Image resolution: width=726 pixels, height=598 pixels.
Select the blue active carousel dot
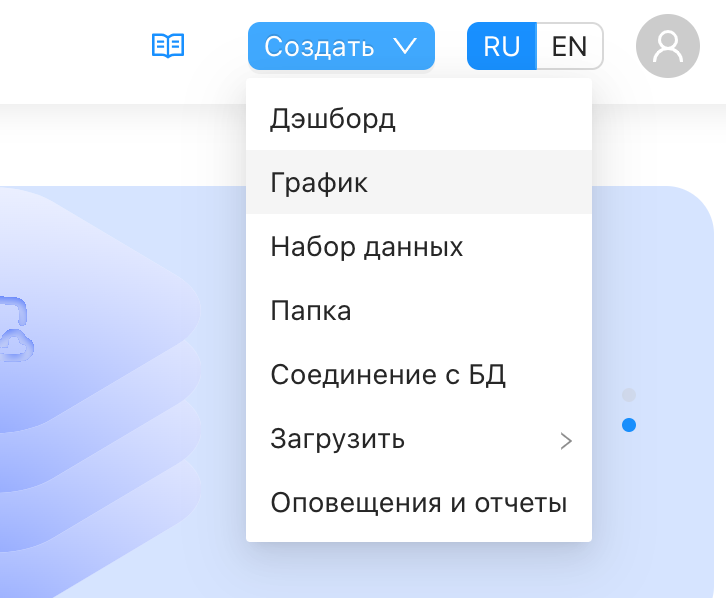coord(629,425)
